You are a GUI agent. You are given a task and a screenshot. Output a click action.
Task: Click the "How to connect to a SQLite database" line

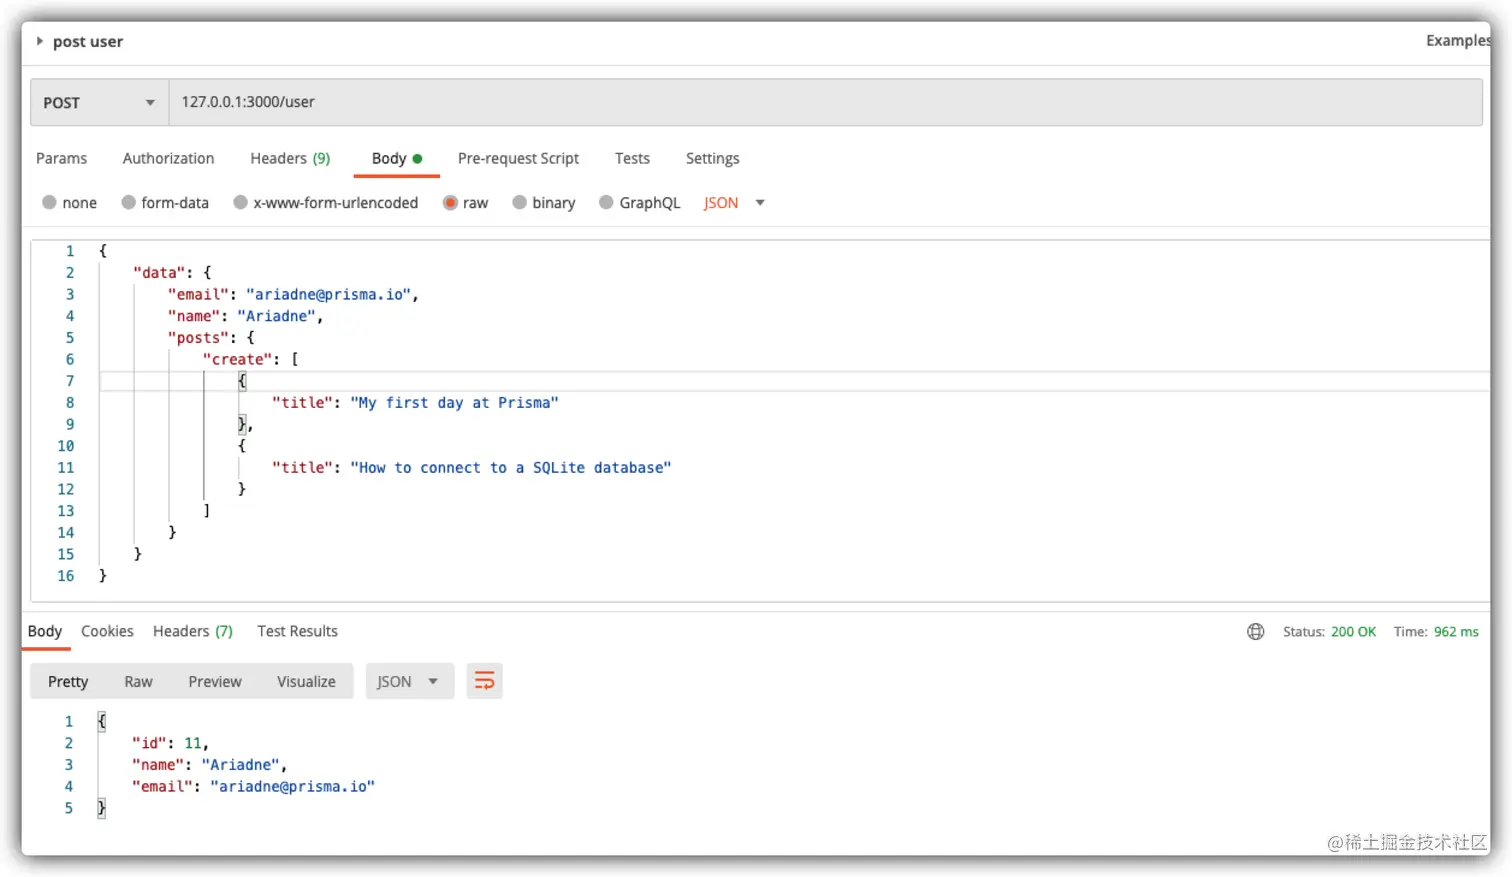coord(471,467)
